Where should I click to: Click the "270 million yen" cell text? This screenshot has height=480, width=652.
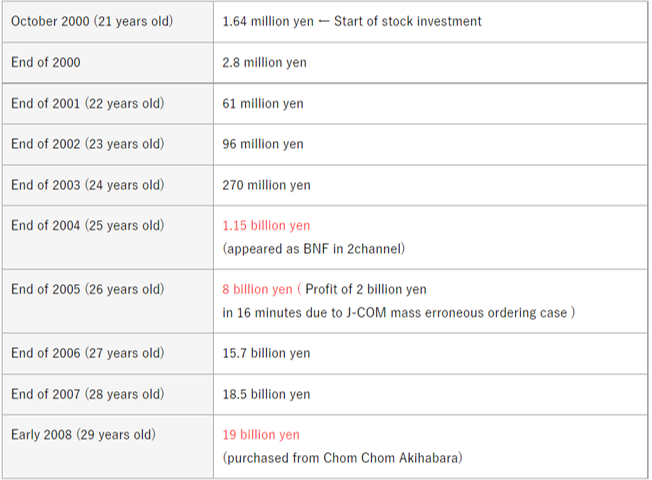tap(266, 185)
